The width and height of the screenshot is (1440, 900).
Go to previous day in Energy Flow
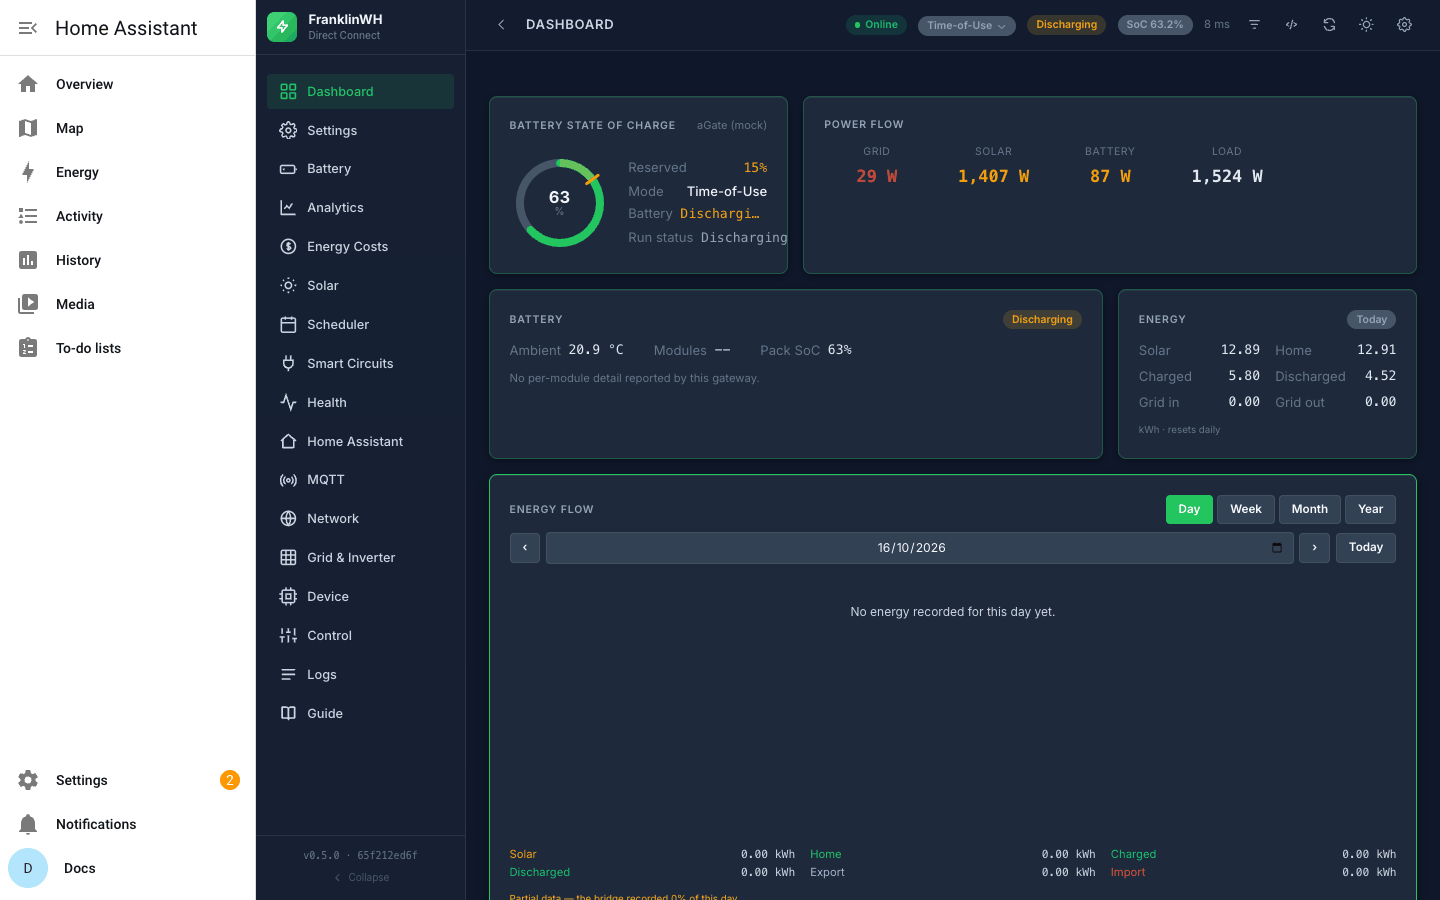pyautogui.click(x=525, y=548)
